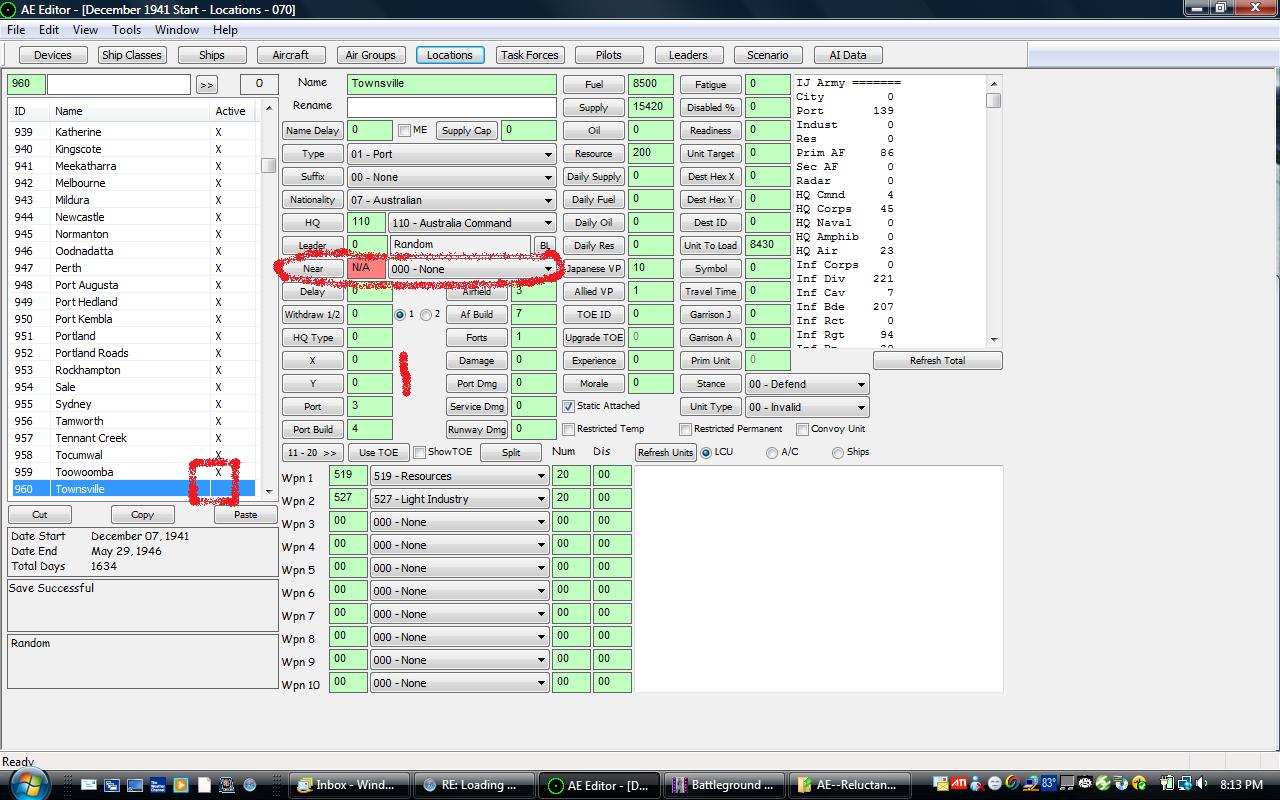This screenshot has height=800, width=1280.
Task: Toggle the ME checkbox
Action: coord(404,130)
